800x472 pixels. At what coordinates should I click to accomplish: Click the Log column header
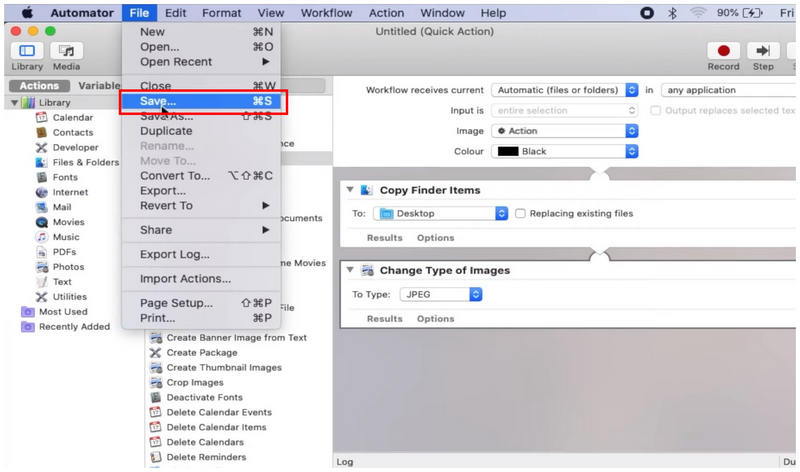[x=345, y=462]
